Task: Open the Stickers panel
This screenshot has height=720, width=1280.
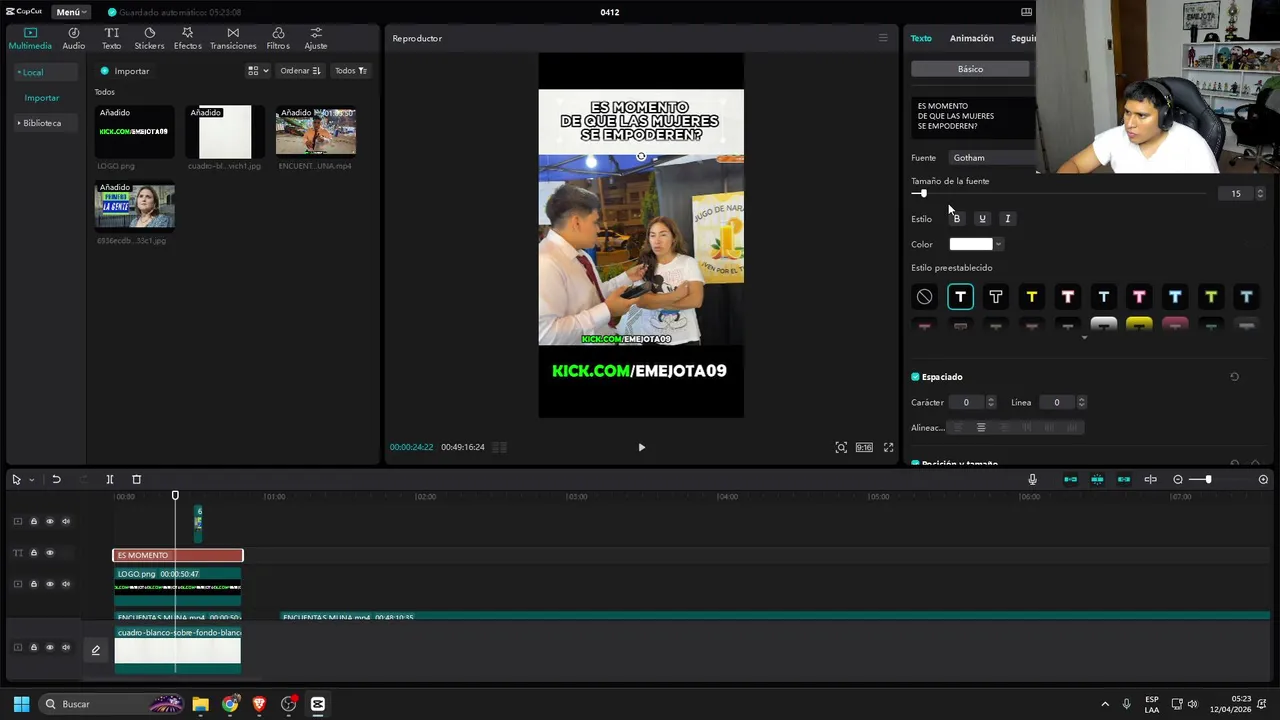Action: coord(149,38)
